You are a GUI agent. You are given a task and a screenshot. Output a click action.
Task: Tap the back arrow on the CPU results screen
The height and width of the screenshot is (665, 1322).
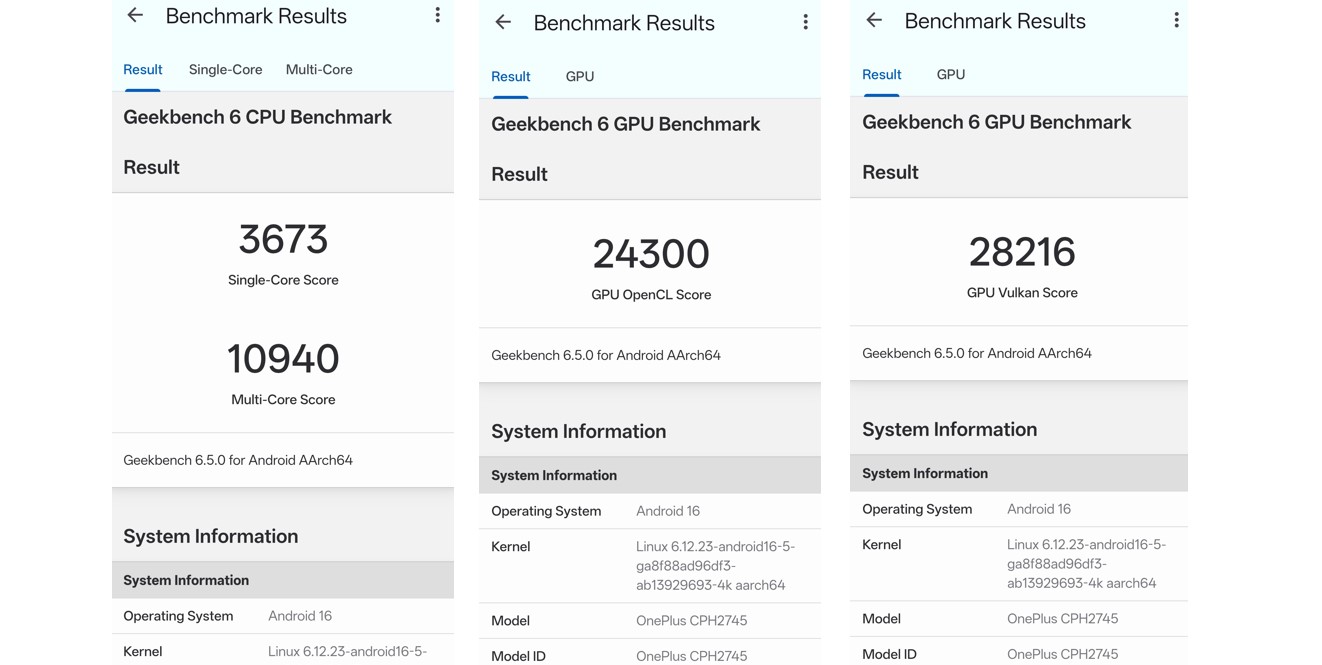pos(135,15)
